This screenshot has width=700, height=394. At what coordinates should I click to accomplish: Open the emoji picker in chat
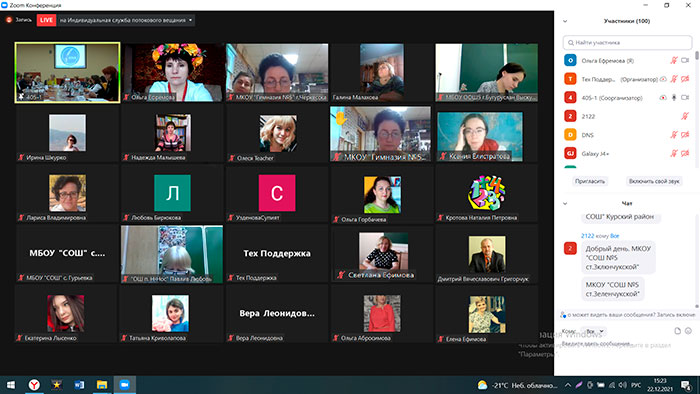tap(688, 331)
